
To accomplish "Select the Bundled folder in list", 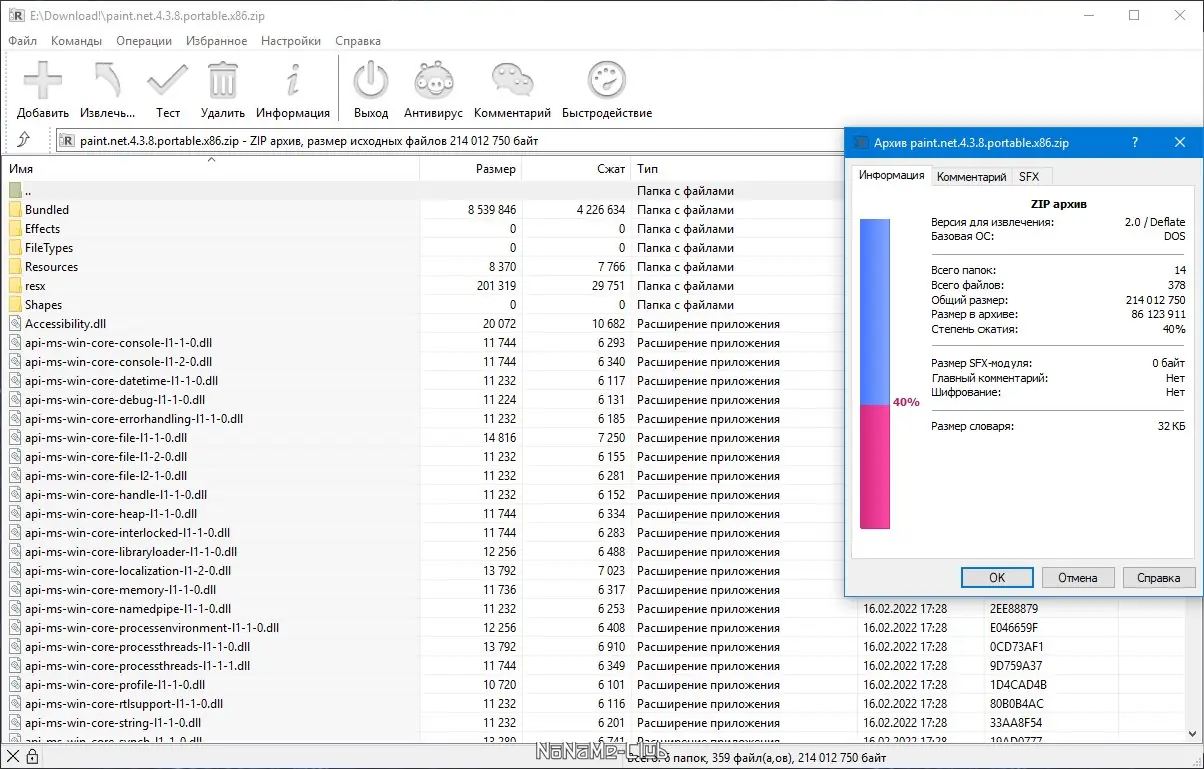I will coord(47,210).
